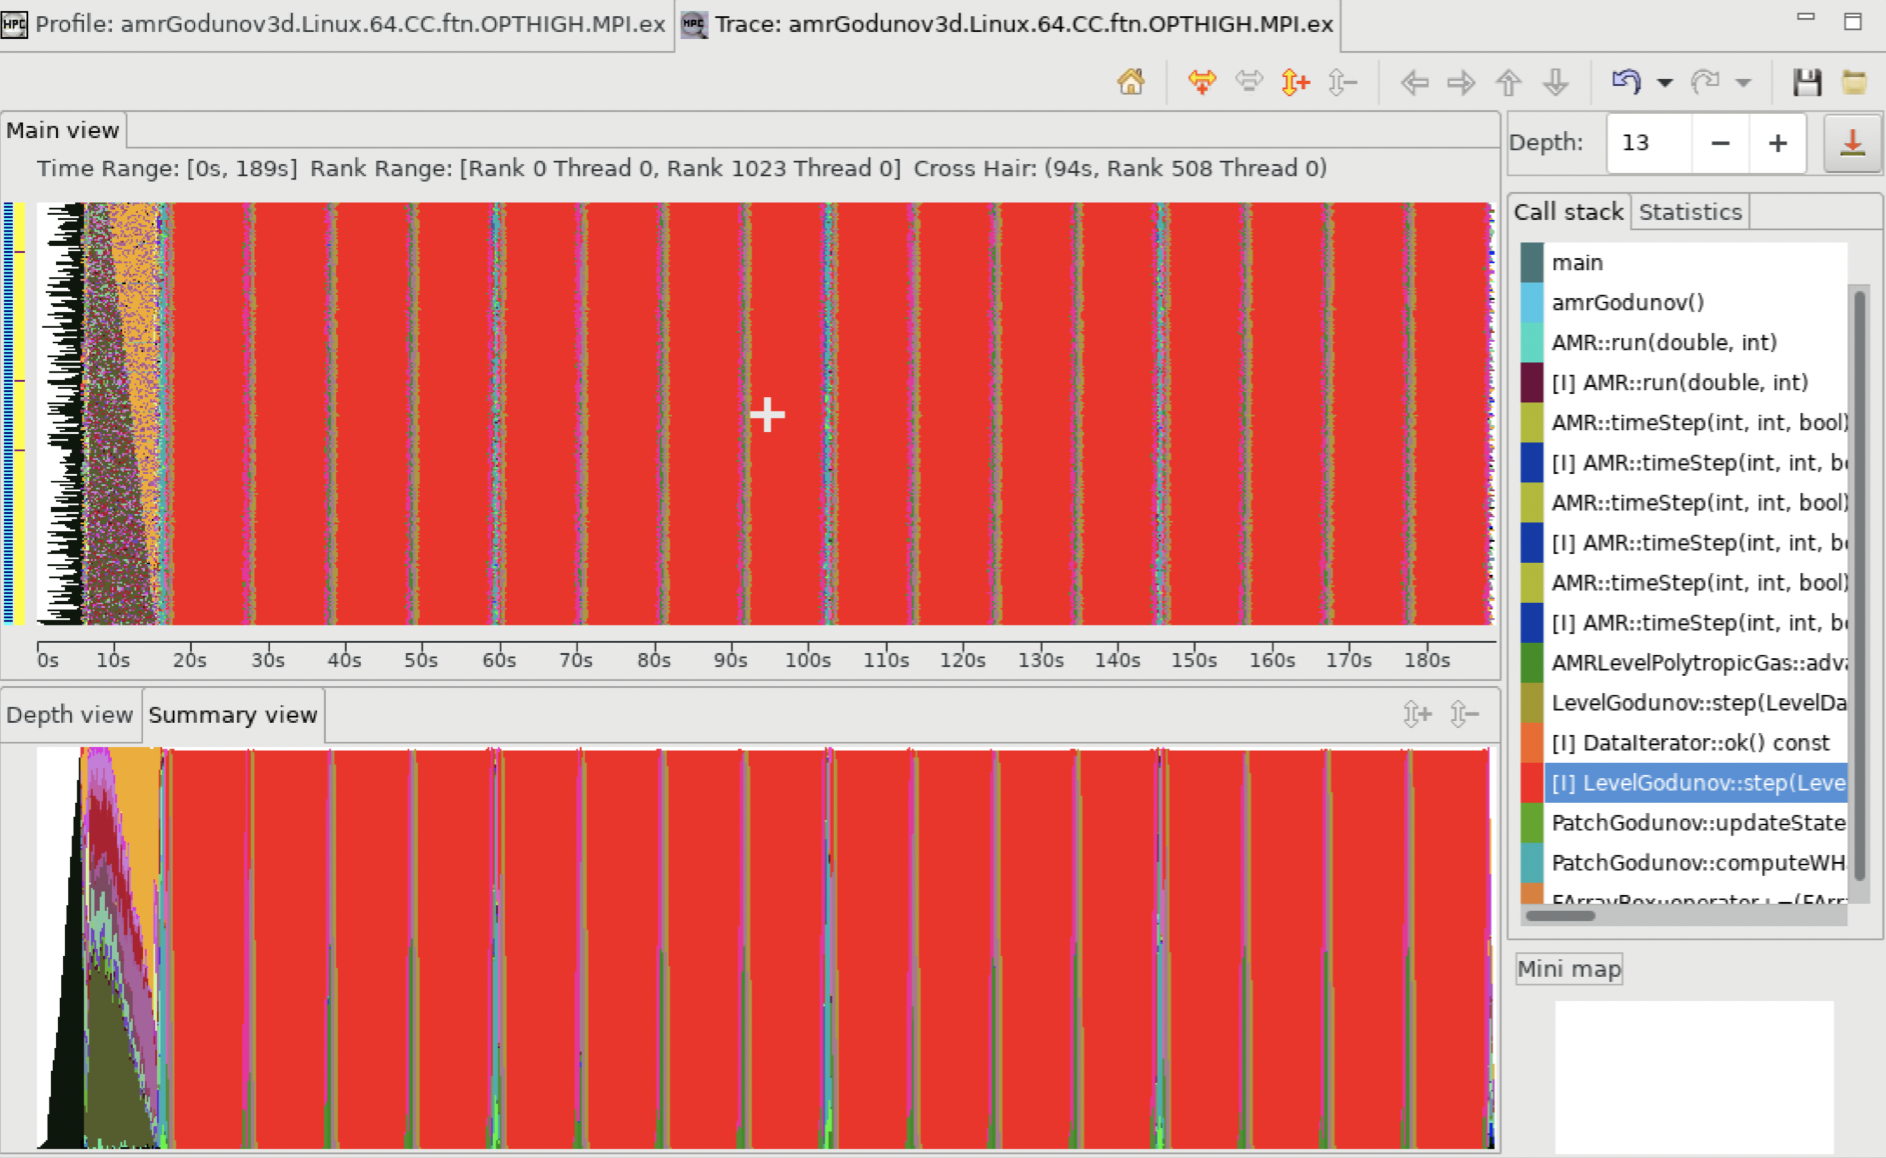Screen dimensions: 1886x1158
Task: Select main at top of call stack
Action: coord(1576,262)
